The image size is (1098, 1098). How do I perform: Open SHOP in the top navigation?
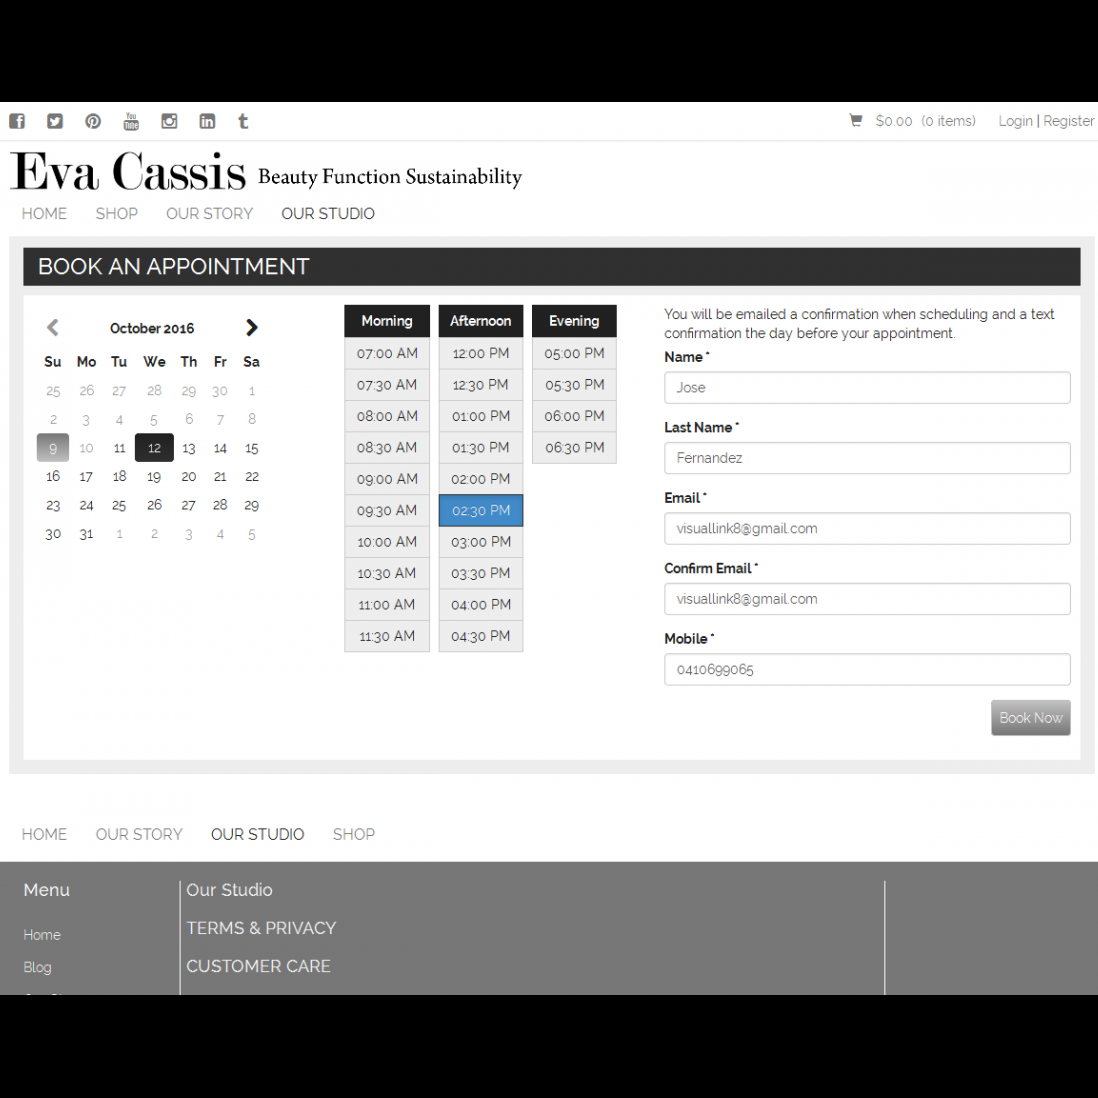tap(117, 213)
